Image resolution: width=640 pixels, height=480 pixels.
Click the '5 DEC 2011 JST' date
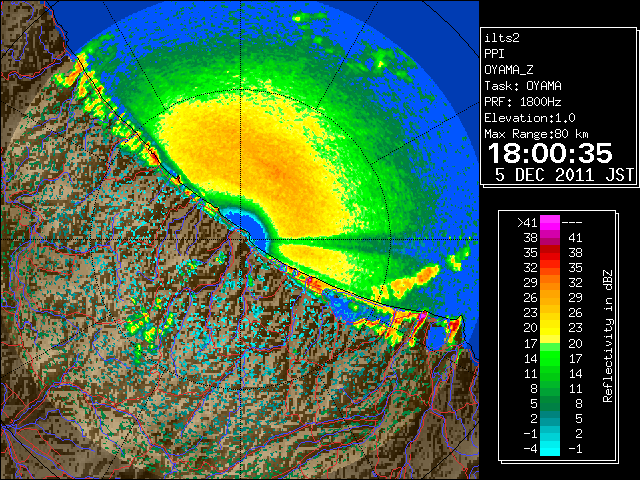564,174
